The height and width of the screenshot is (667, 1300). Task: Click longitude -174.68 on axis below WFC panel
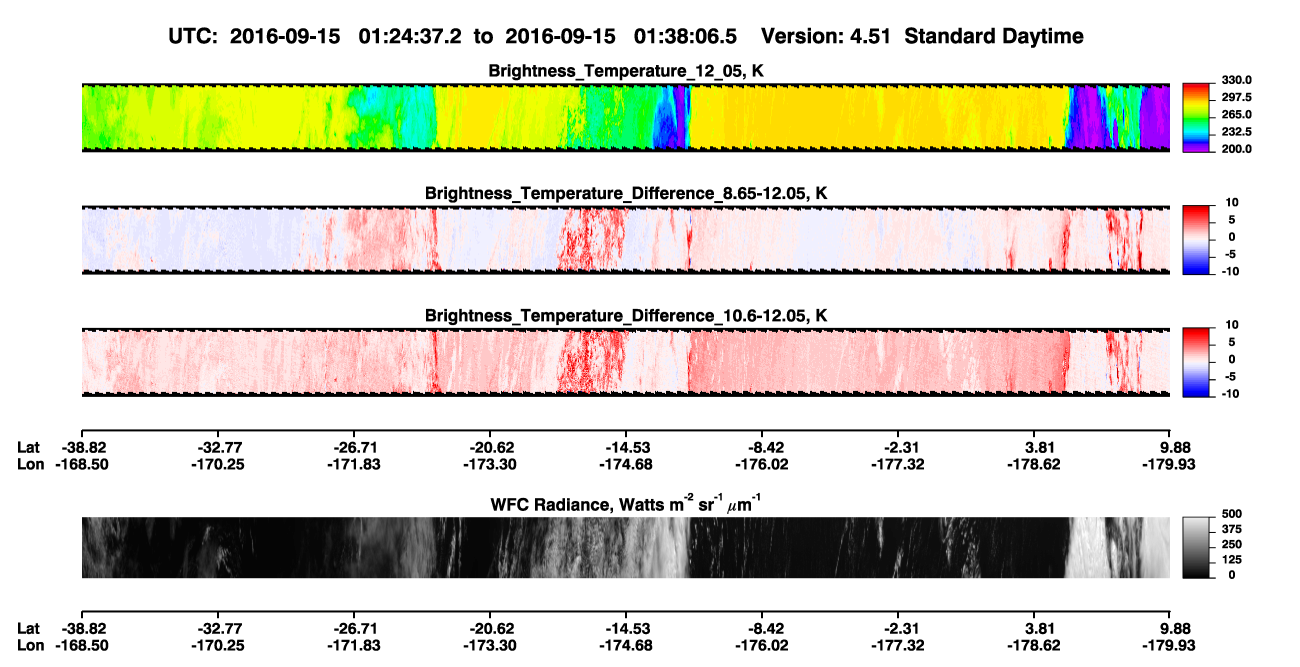pos(625,645)
